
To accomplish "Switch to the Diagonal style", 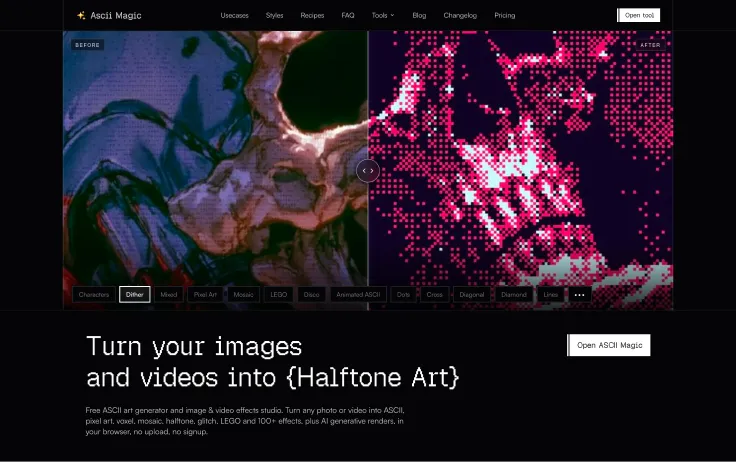I will [x=472, y=295].
